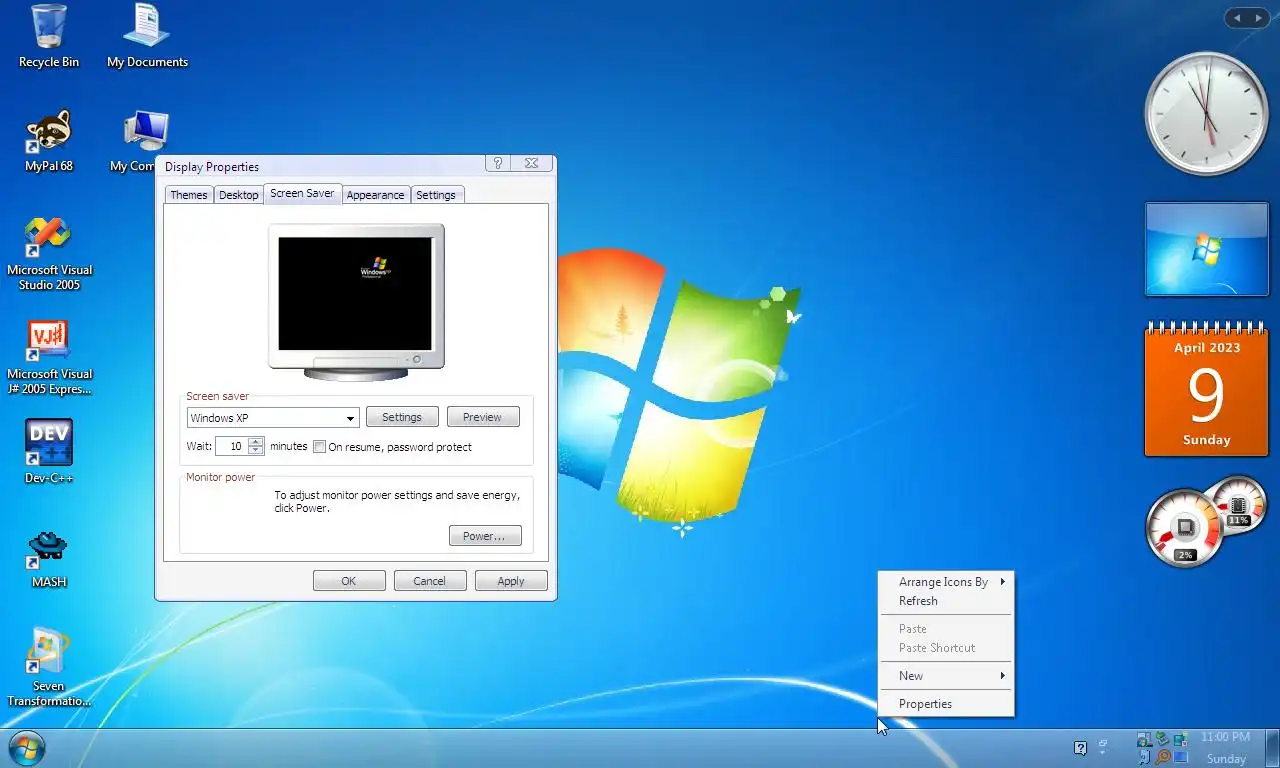The height and width of the screenshot is (768, 1280).
Task: Click the Display Properties help question-mark button
Action: click(x=498, y=163)
